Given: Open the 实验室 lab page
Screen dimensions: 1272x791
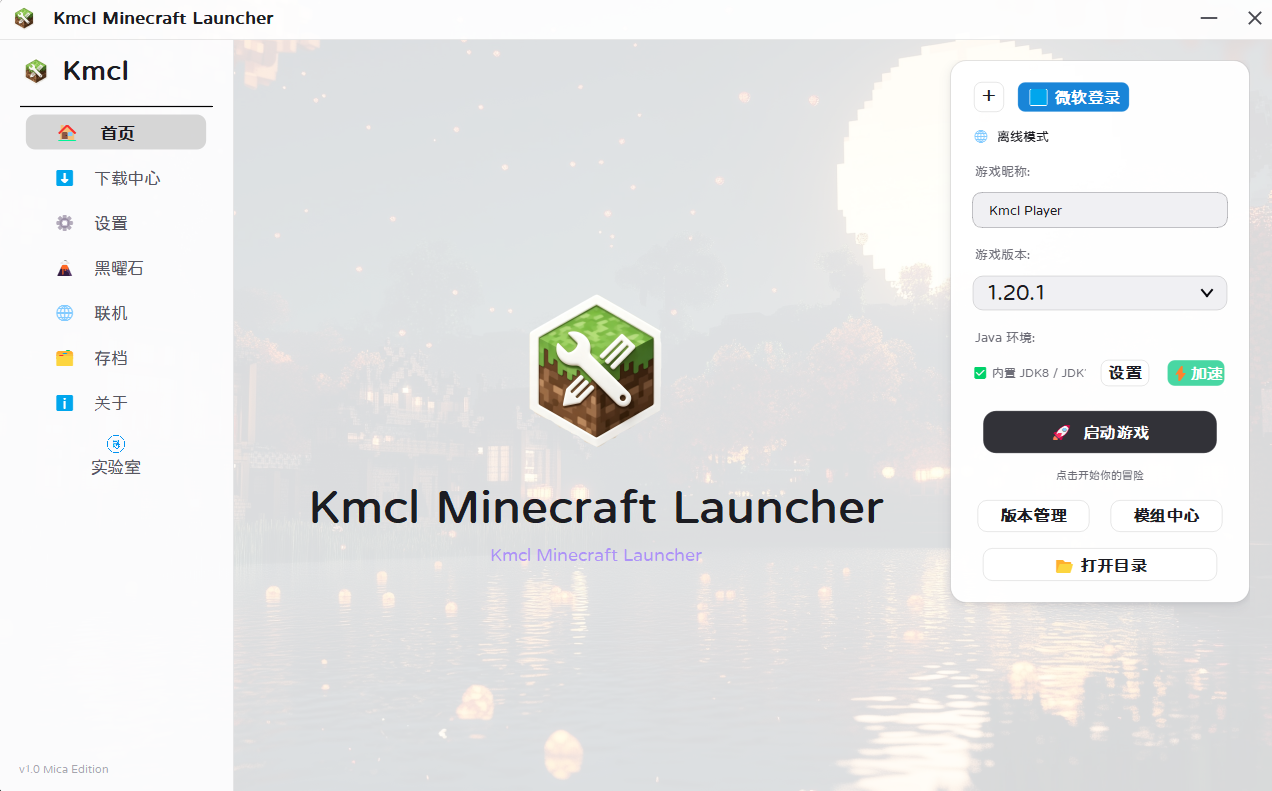Looking at the screenshot, I should click(x=116, y=456).
